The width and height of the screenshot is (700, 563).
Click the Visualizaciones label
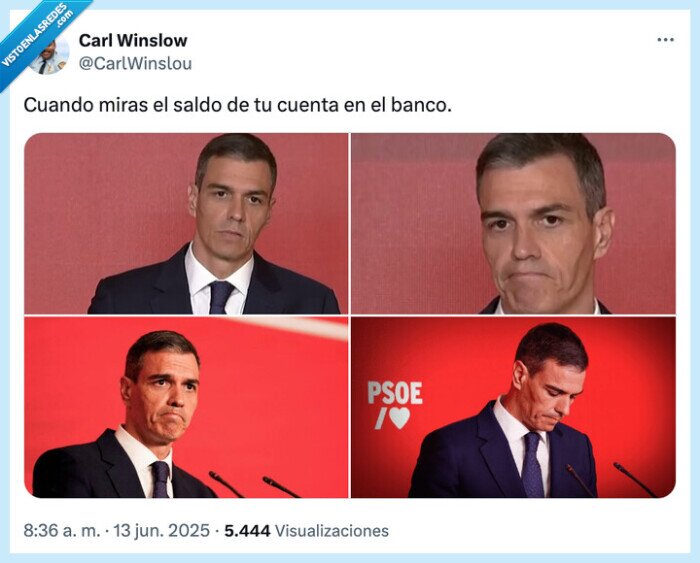point(332,531)
